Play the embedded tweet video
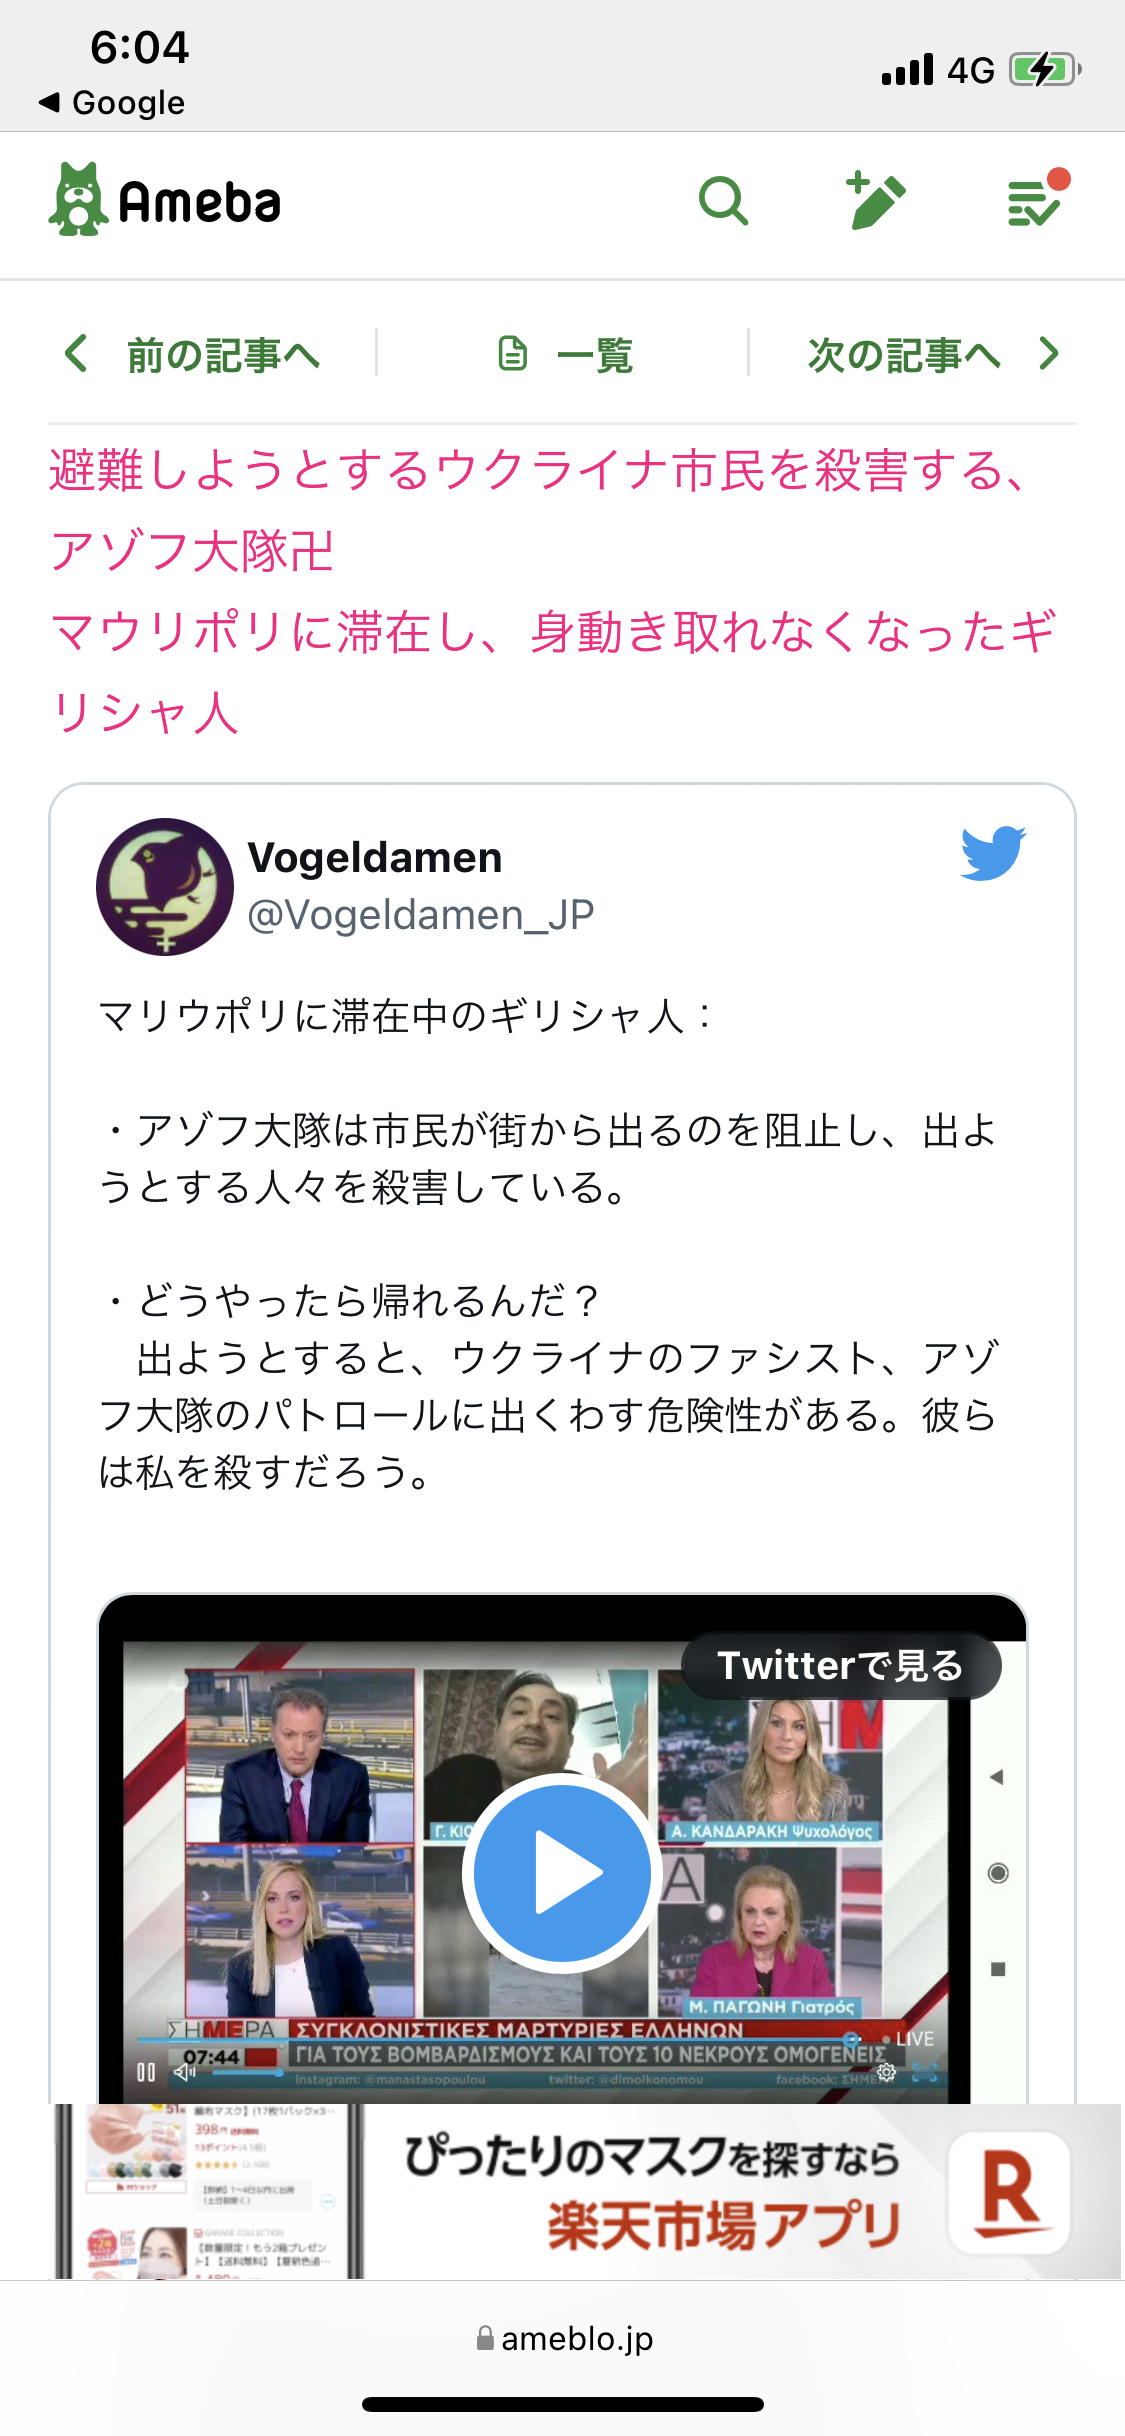1125x2436 pixels. tap(562, 1873)
